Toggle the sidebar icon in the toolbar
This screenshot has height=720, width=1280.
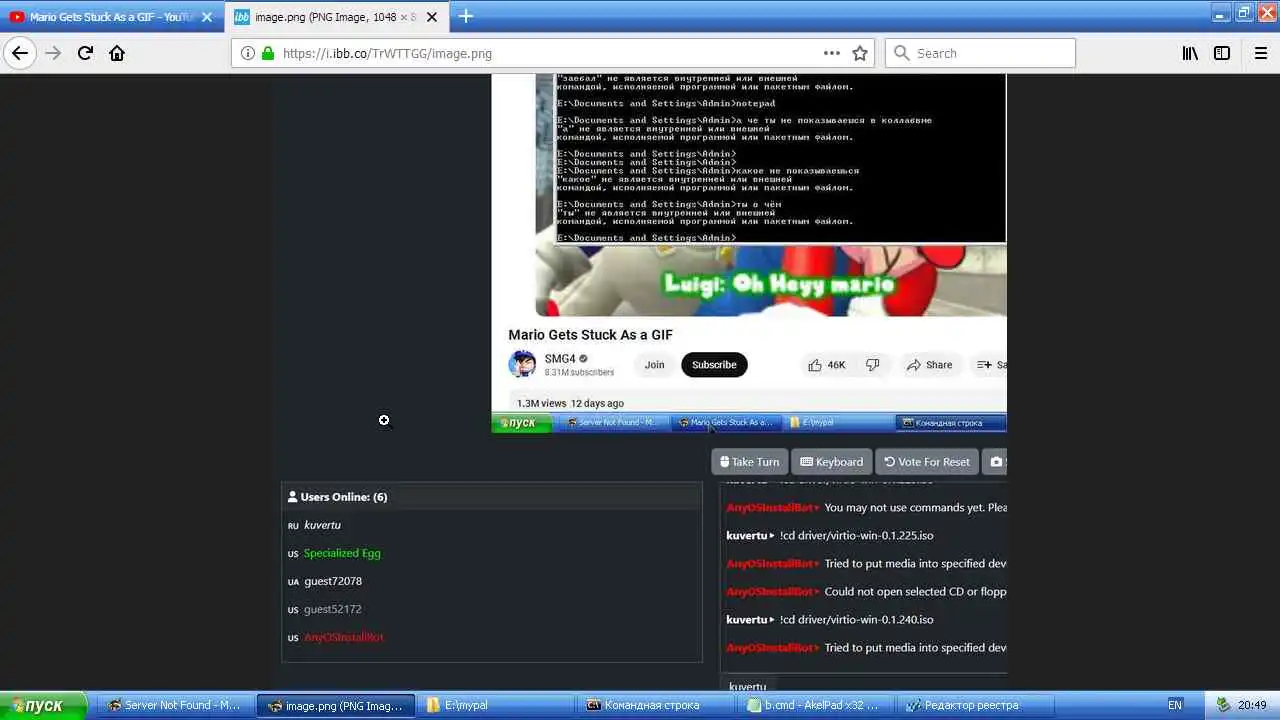point(1222,53)
